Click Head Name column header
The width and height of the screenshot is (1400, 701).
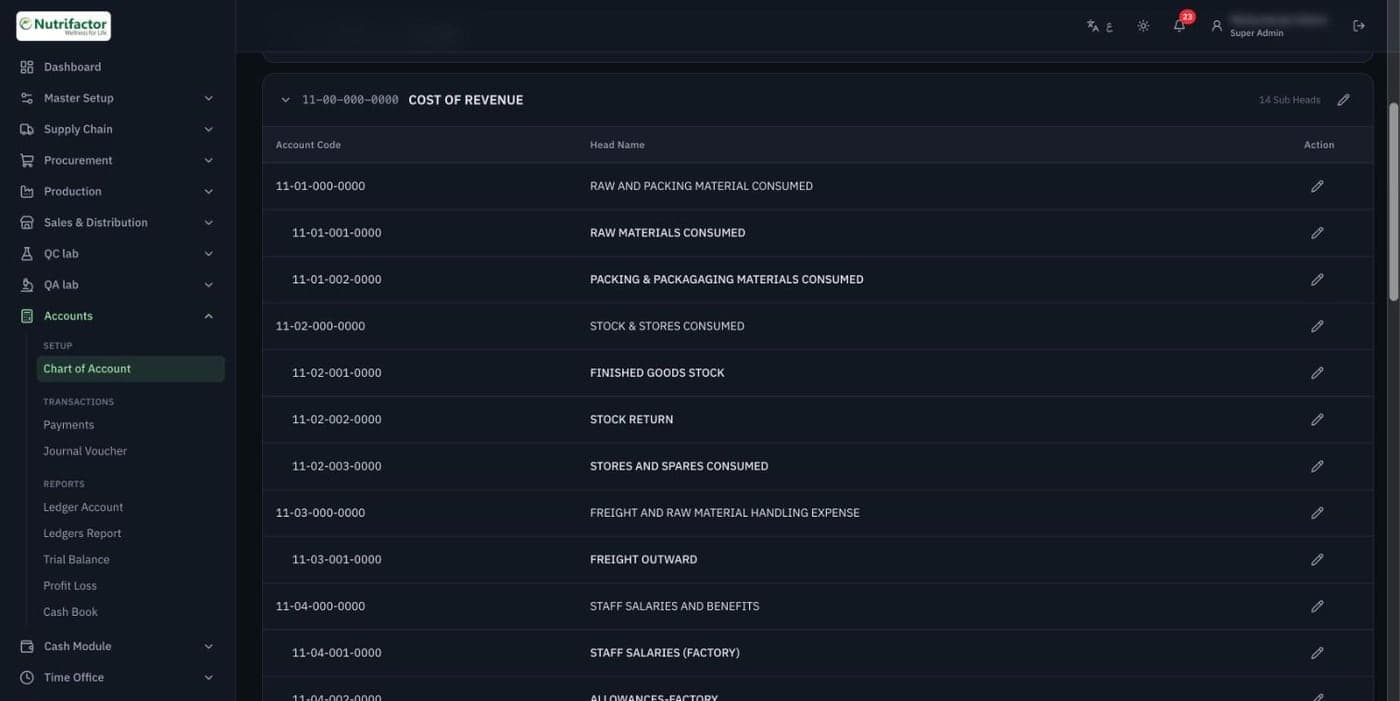[617, 145]
